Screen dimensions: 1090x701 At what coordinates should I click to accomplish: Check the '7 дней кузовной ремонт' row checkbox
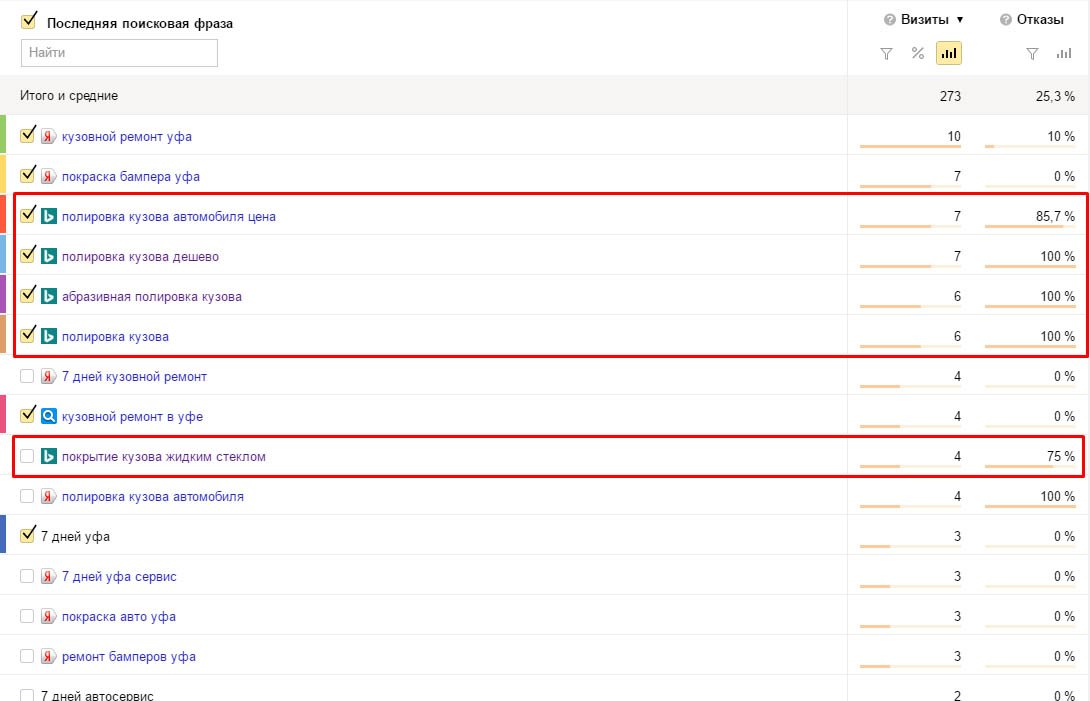(x=27, y=376)
